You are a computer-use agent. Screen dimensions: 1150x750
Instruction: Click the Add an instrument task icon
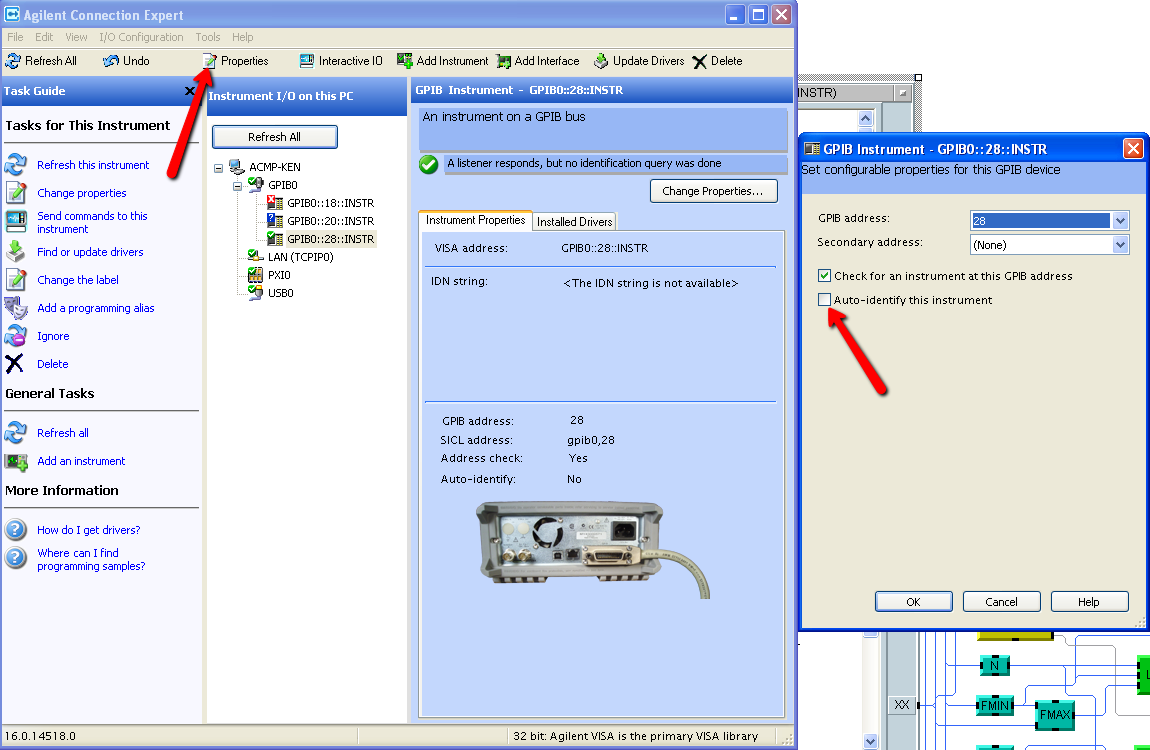tap(15, 461)
